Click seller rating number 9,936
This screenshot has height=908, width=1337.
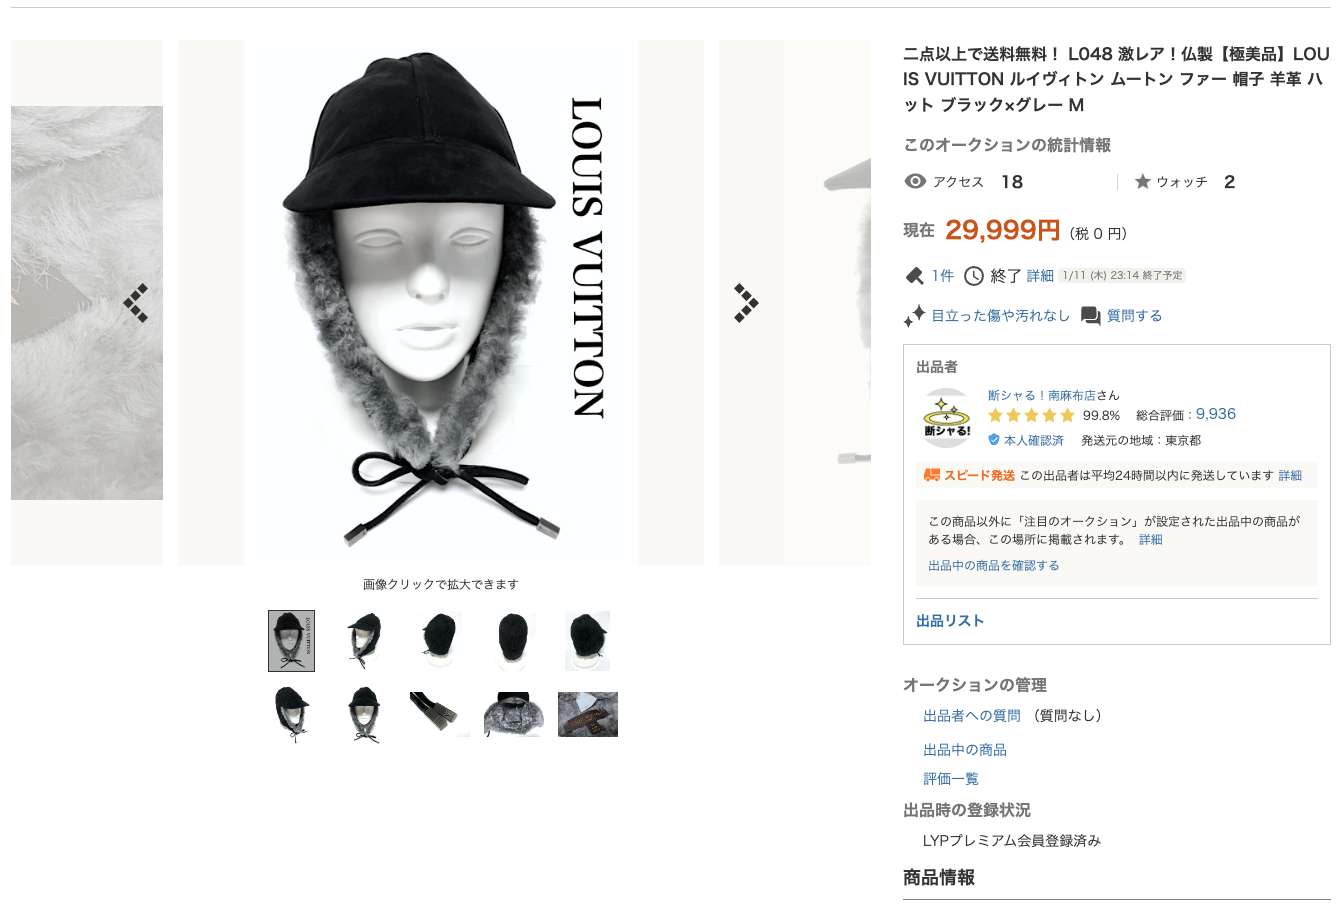[x=1216, y=414]
